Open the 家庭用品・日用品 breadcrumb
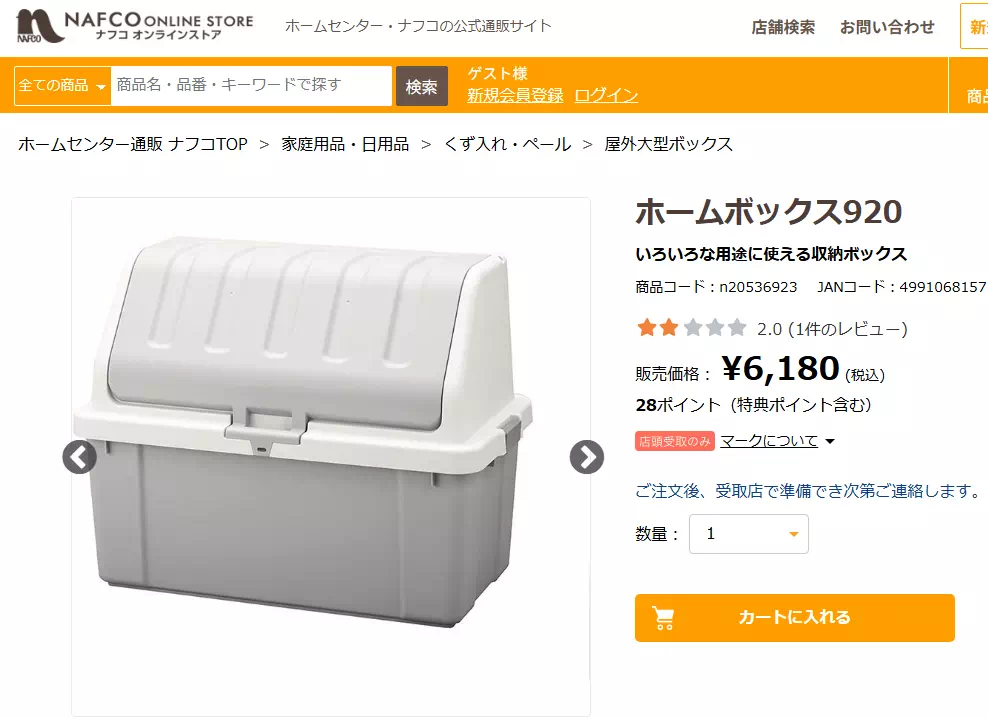This screenshot has width=988, height=717. click(x=345, y=144)
